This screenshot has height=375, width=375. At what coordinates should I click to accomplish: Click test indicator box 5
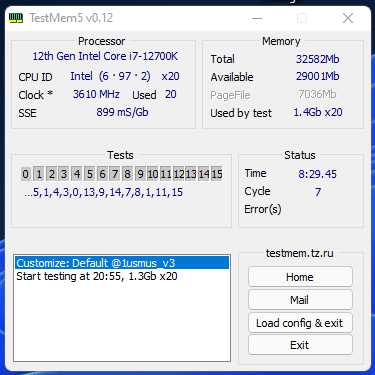point(90,174)
